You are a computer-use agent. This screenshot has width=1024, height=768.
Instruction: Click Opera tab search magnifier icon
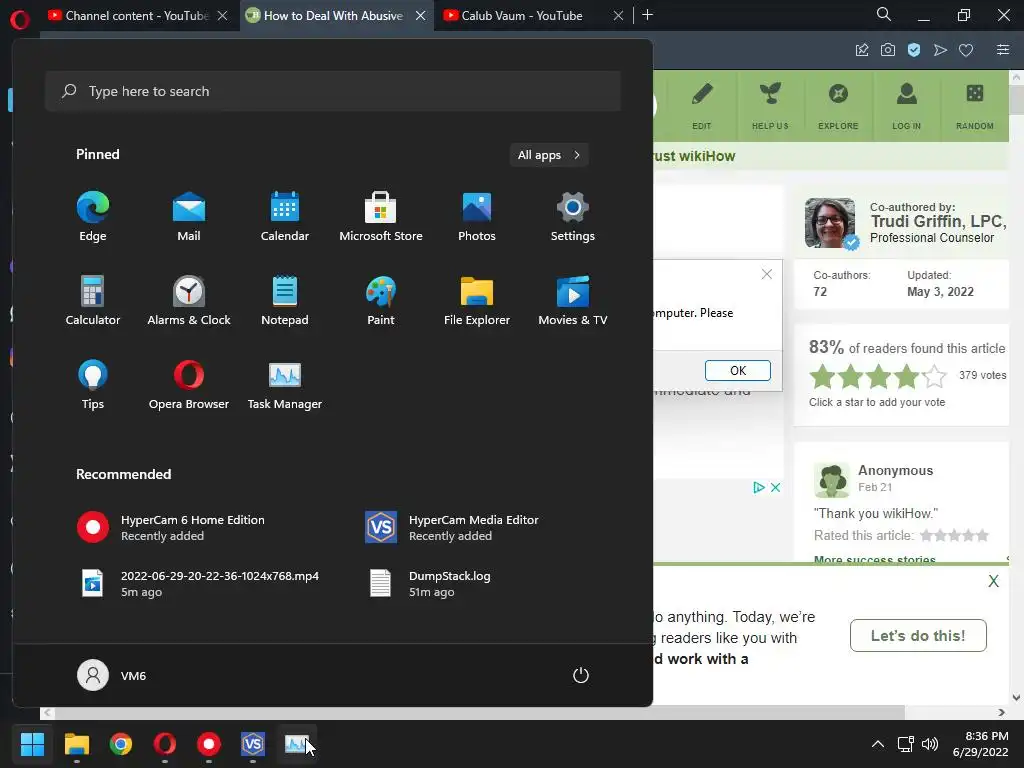click(x=884, y=14)
